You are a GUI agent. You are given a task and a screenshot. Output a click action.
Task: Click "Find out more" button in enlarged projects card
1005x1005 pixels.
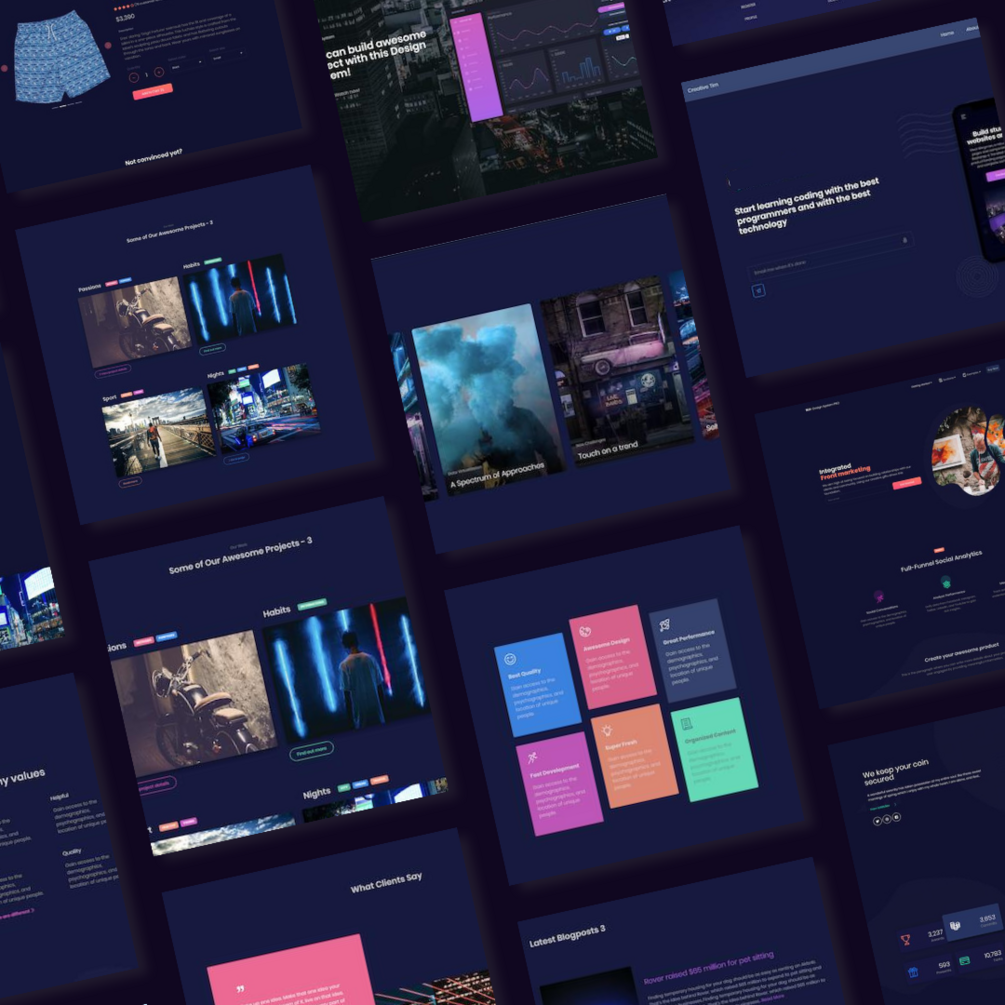[x=311, y=750]
